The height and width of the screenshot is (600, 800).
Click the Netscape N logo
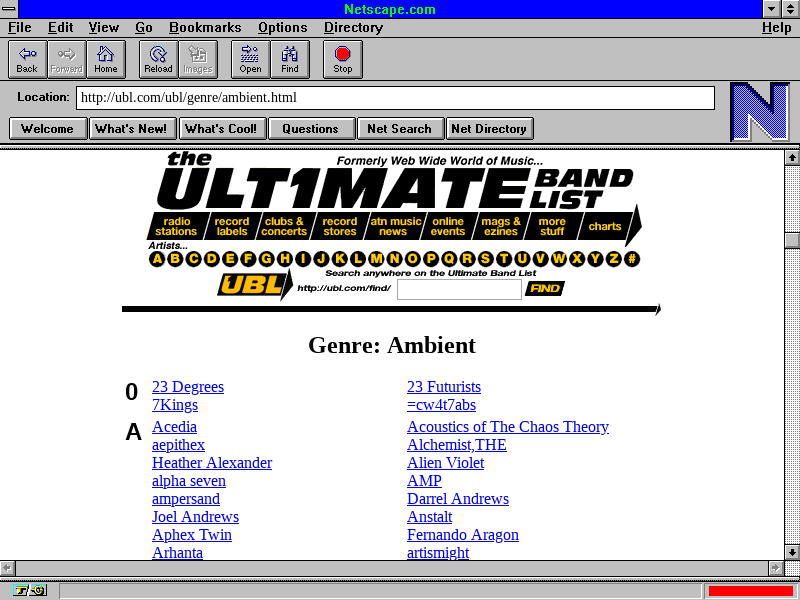click(759, 112)
